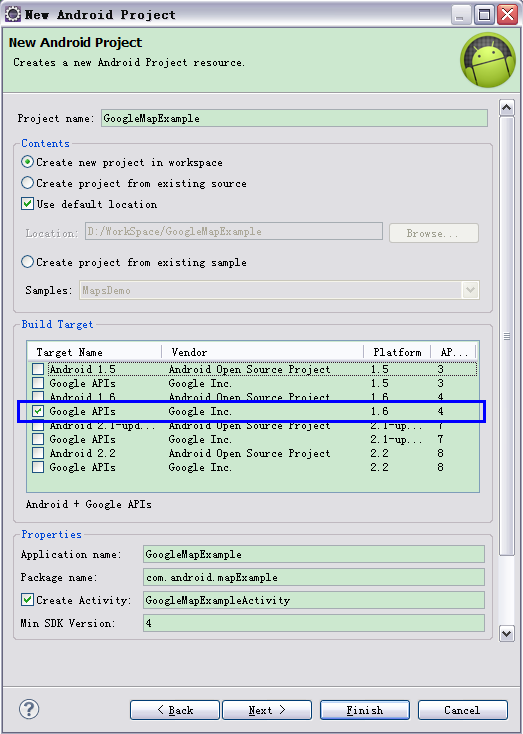Click the help question mark icon
523x734 pixels.
[29, 710]
